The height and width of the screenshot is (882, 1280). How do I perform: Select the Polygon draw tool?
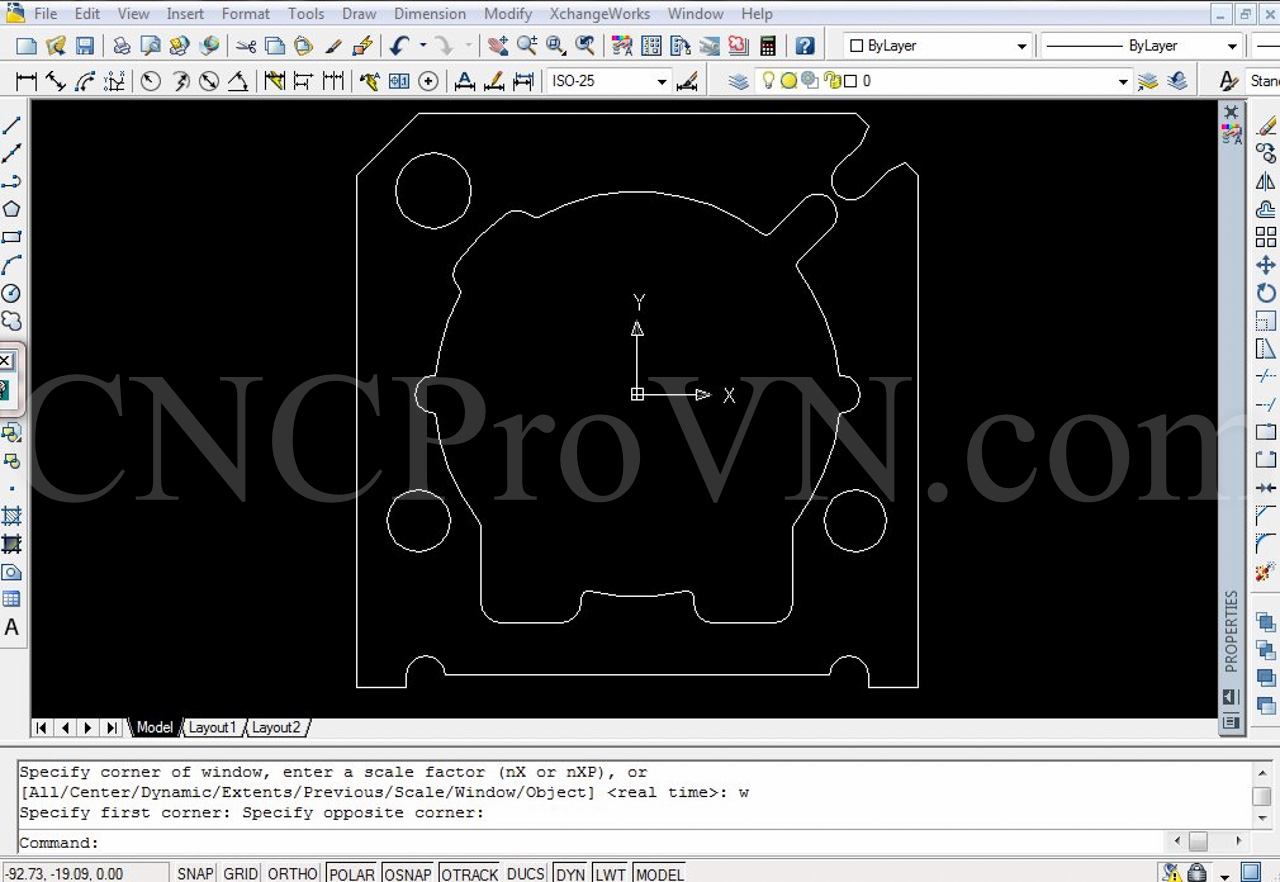coord(12,209)
